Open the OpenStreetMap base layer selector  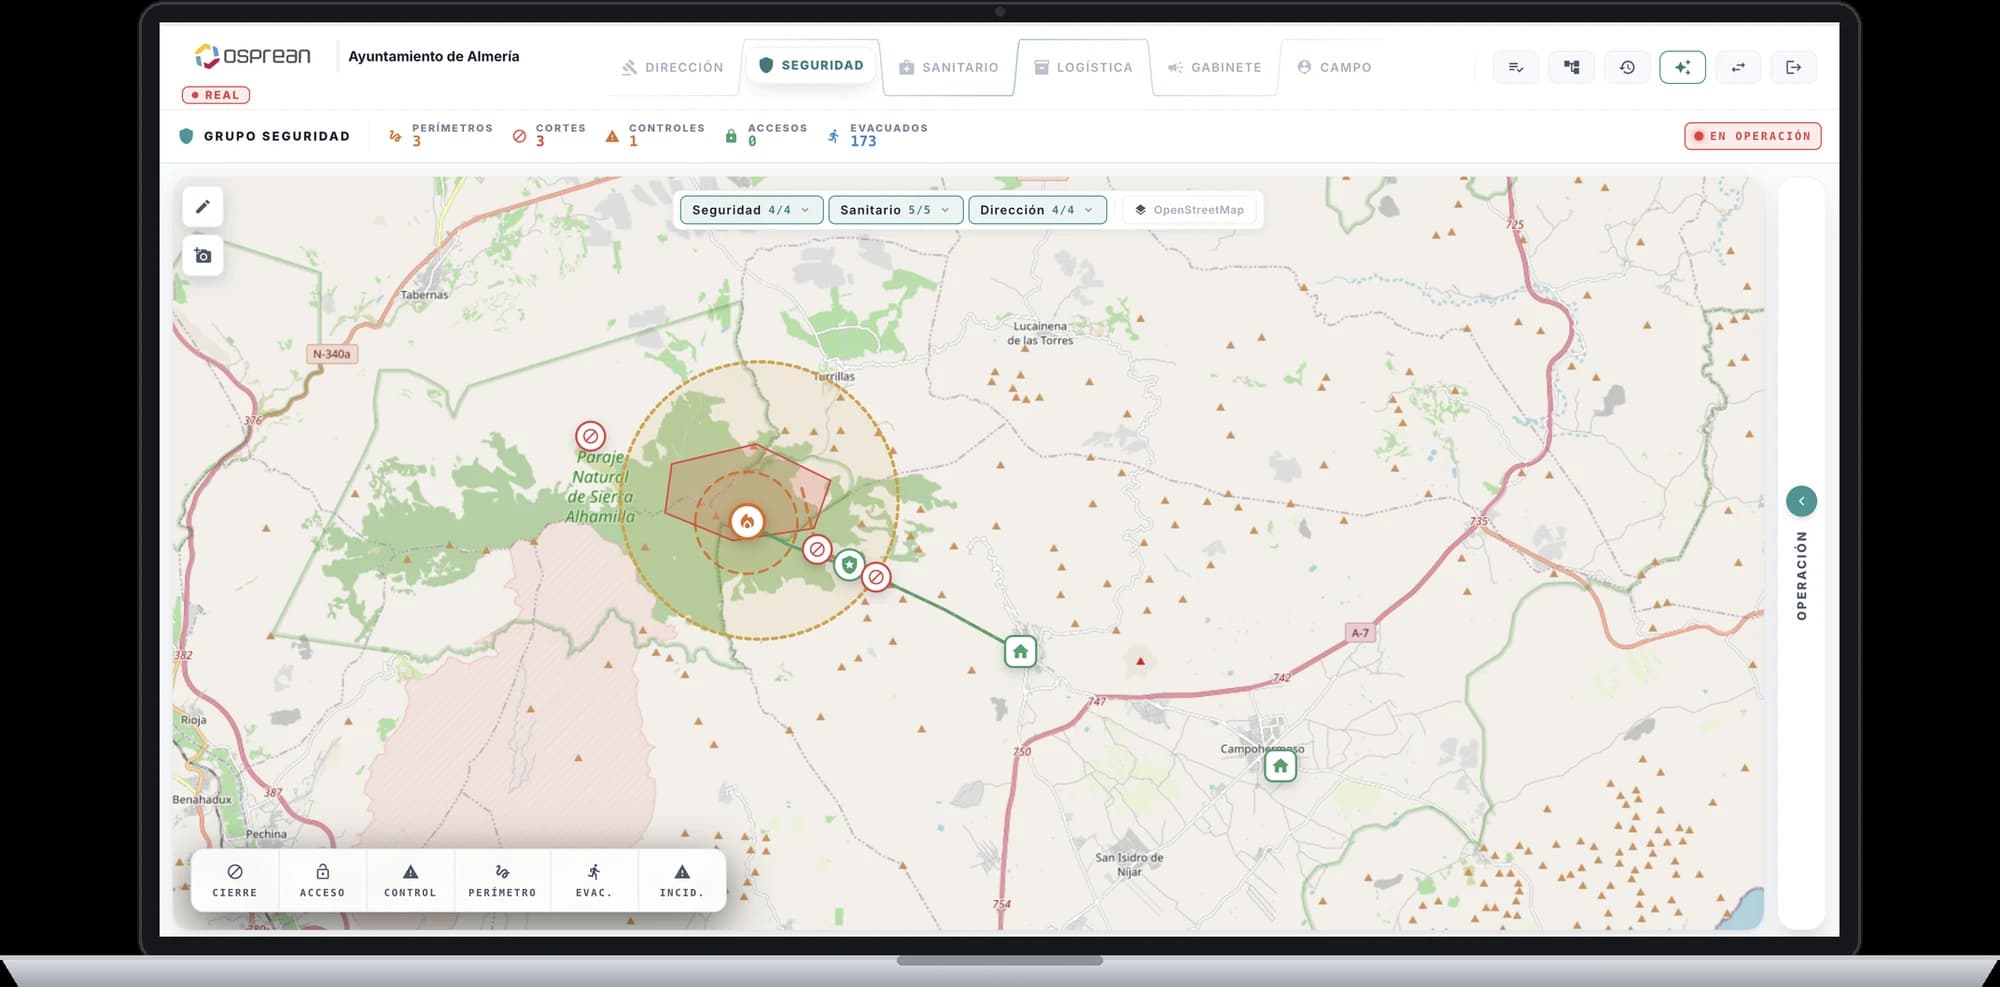[1189, 210]
